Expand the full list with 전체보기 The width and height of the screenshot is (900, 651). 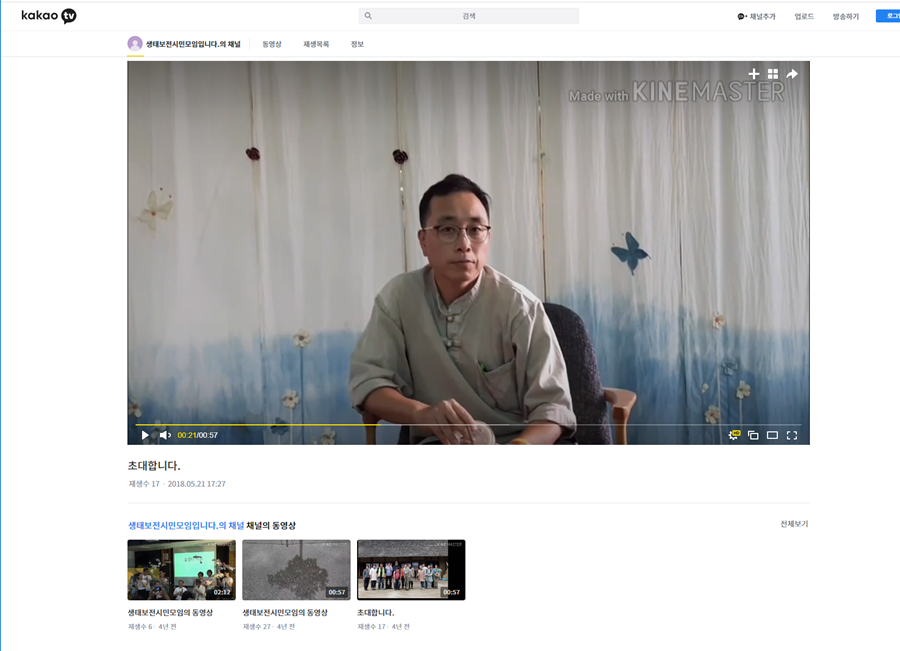click(794, 524)
